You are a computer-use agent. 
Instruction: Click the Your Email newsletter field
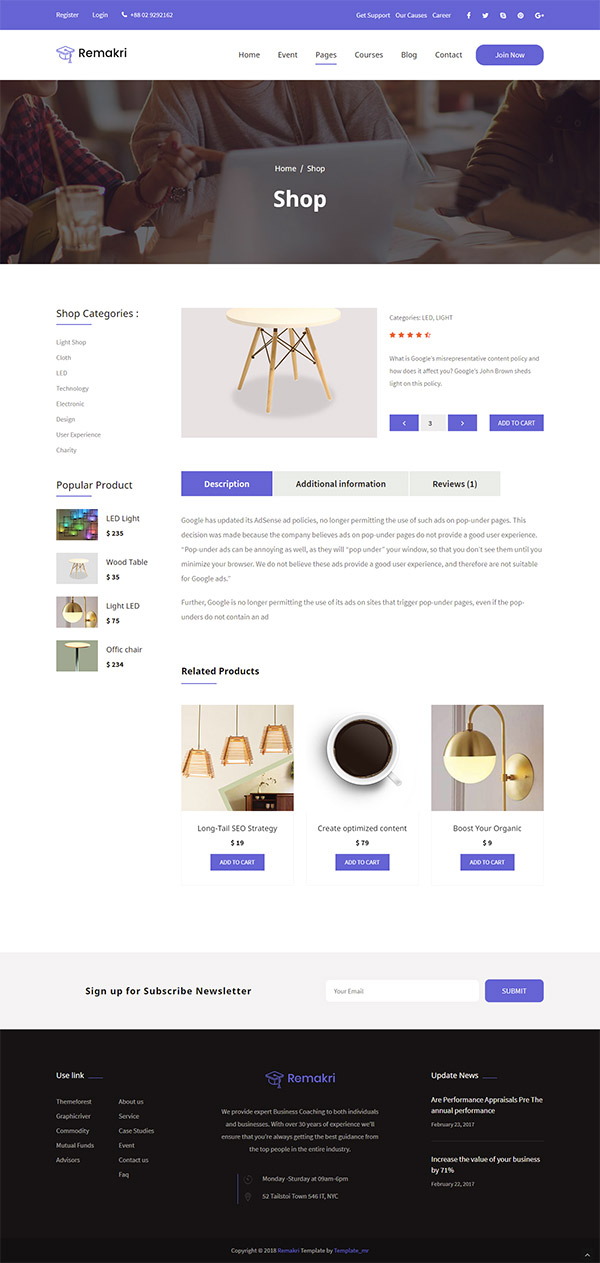pyautogui.click(x=402, y=991)
